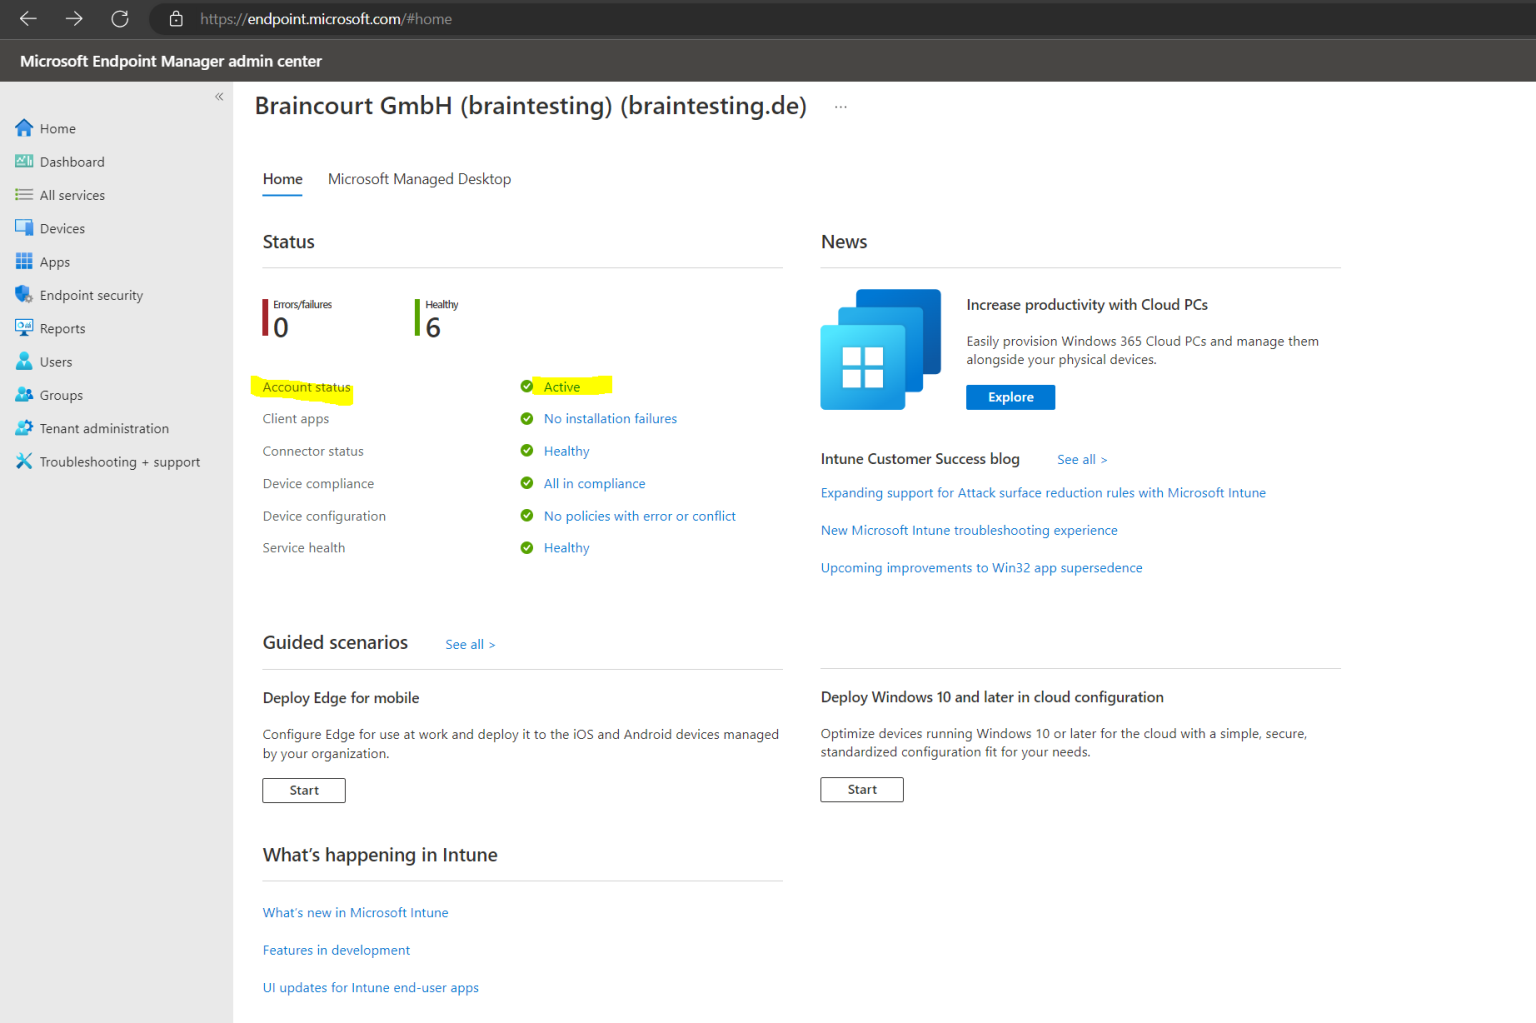
Task: Start the Deploy Edge for mobile scenario
Action: tap(303, 790)
